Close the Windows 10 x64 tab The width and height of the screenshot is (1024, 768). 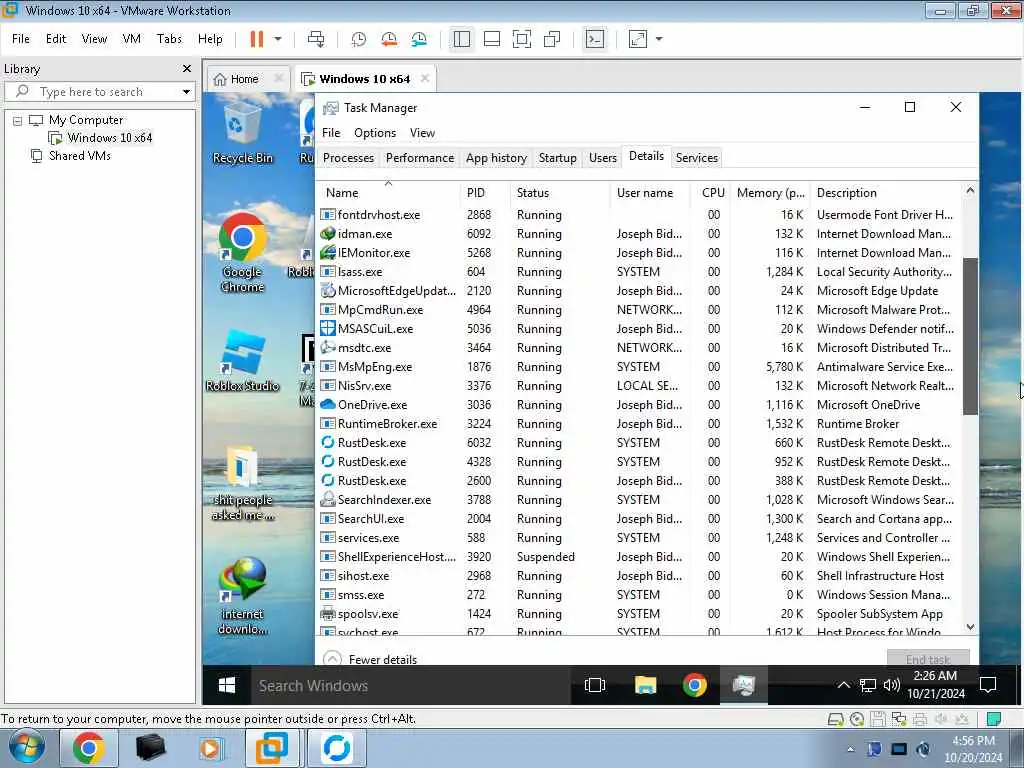tap(425, 78)
